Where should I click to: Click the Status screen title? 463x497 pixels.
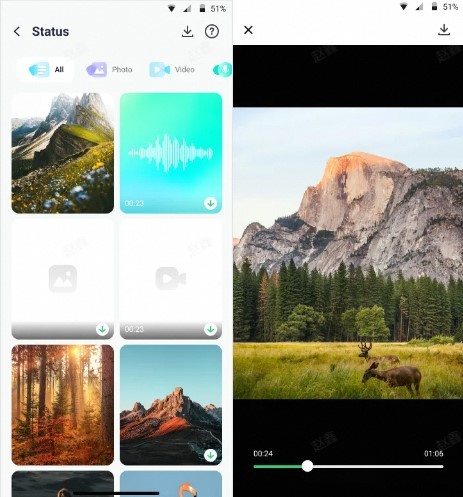pos(50,32)
